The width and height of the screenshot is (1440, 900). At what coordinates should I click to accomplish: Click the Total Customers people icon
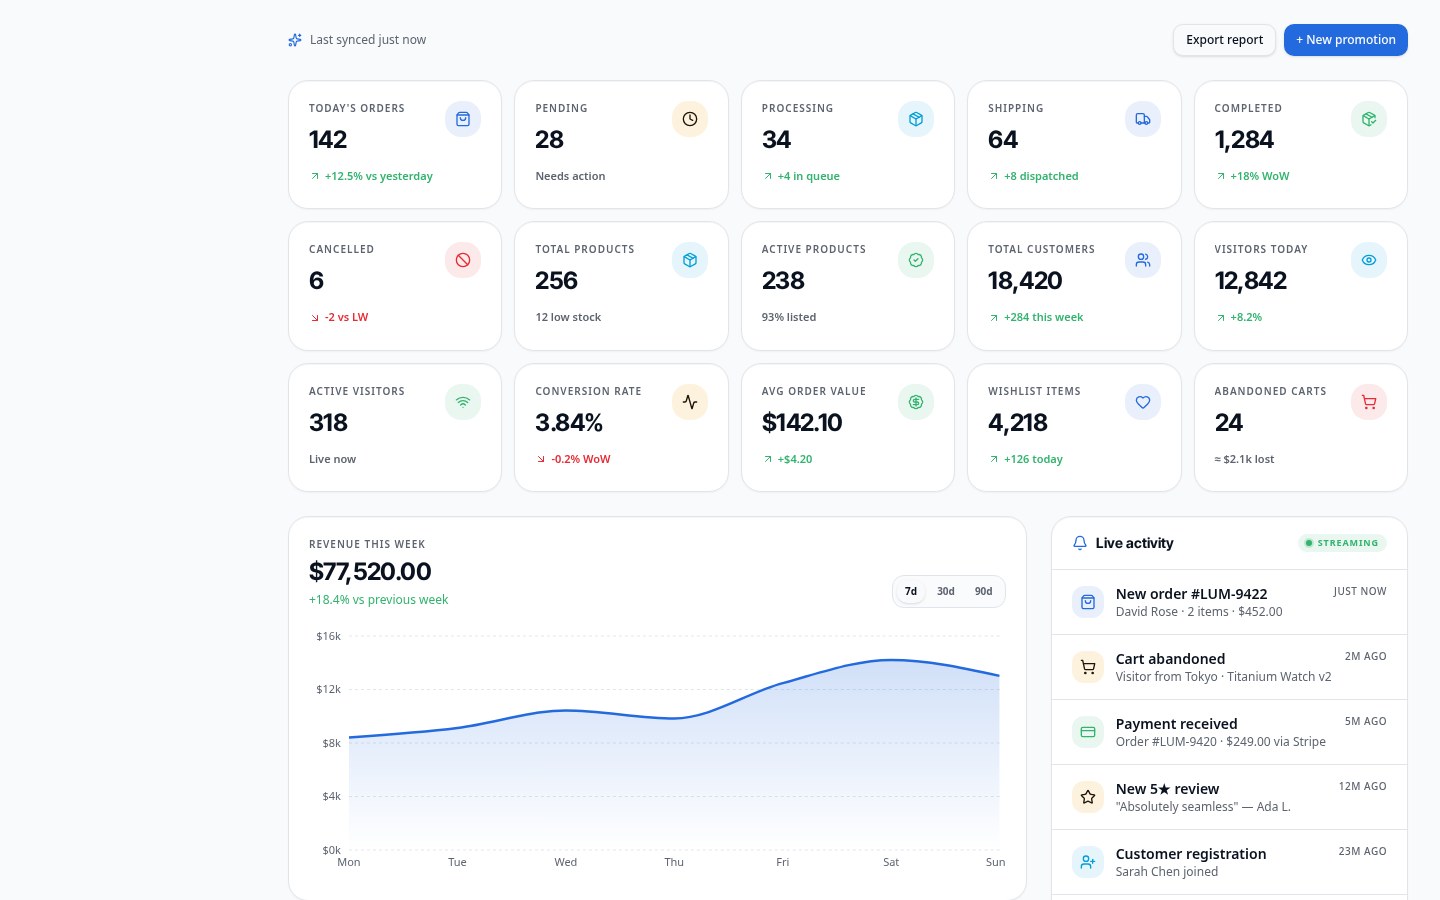tap(1143, 260)
